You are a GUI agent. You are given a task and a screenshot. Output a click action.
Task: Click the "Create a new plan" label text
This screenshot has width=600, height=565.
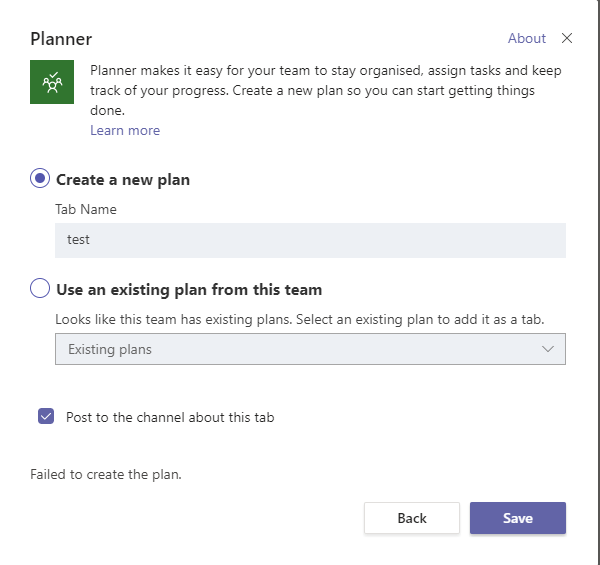pyautogui.click(x=123, y=180)
